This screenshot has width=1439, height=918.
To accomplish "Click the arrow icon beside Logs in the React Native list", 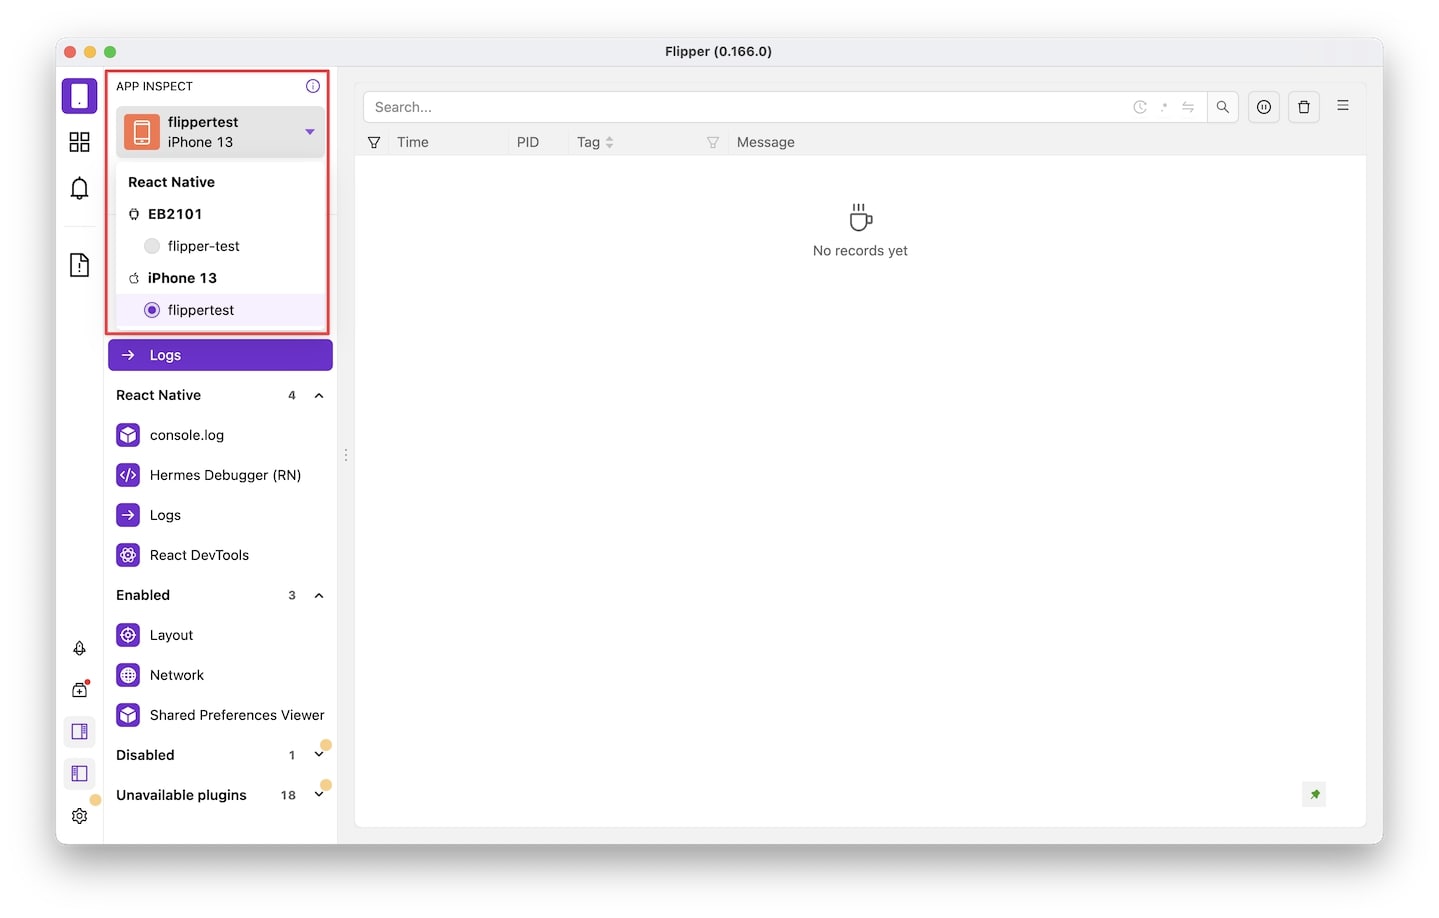I will 128,515.
